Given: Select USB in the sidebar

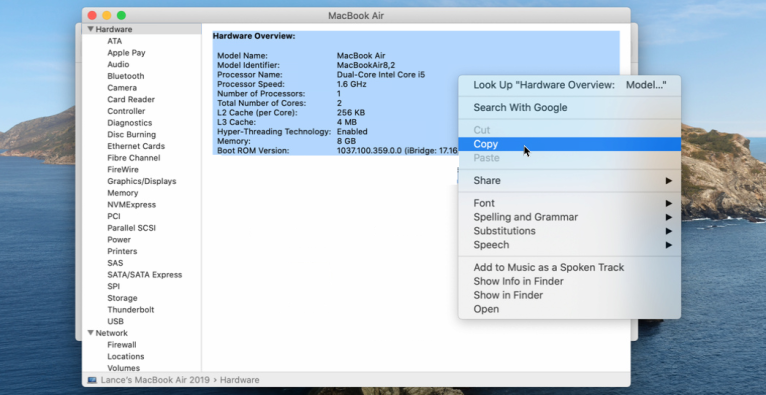Looking at the screenshot, I should pos(115,322).
